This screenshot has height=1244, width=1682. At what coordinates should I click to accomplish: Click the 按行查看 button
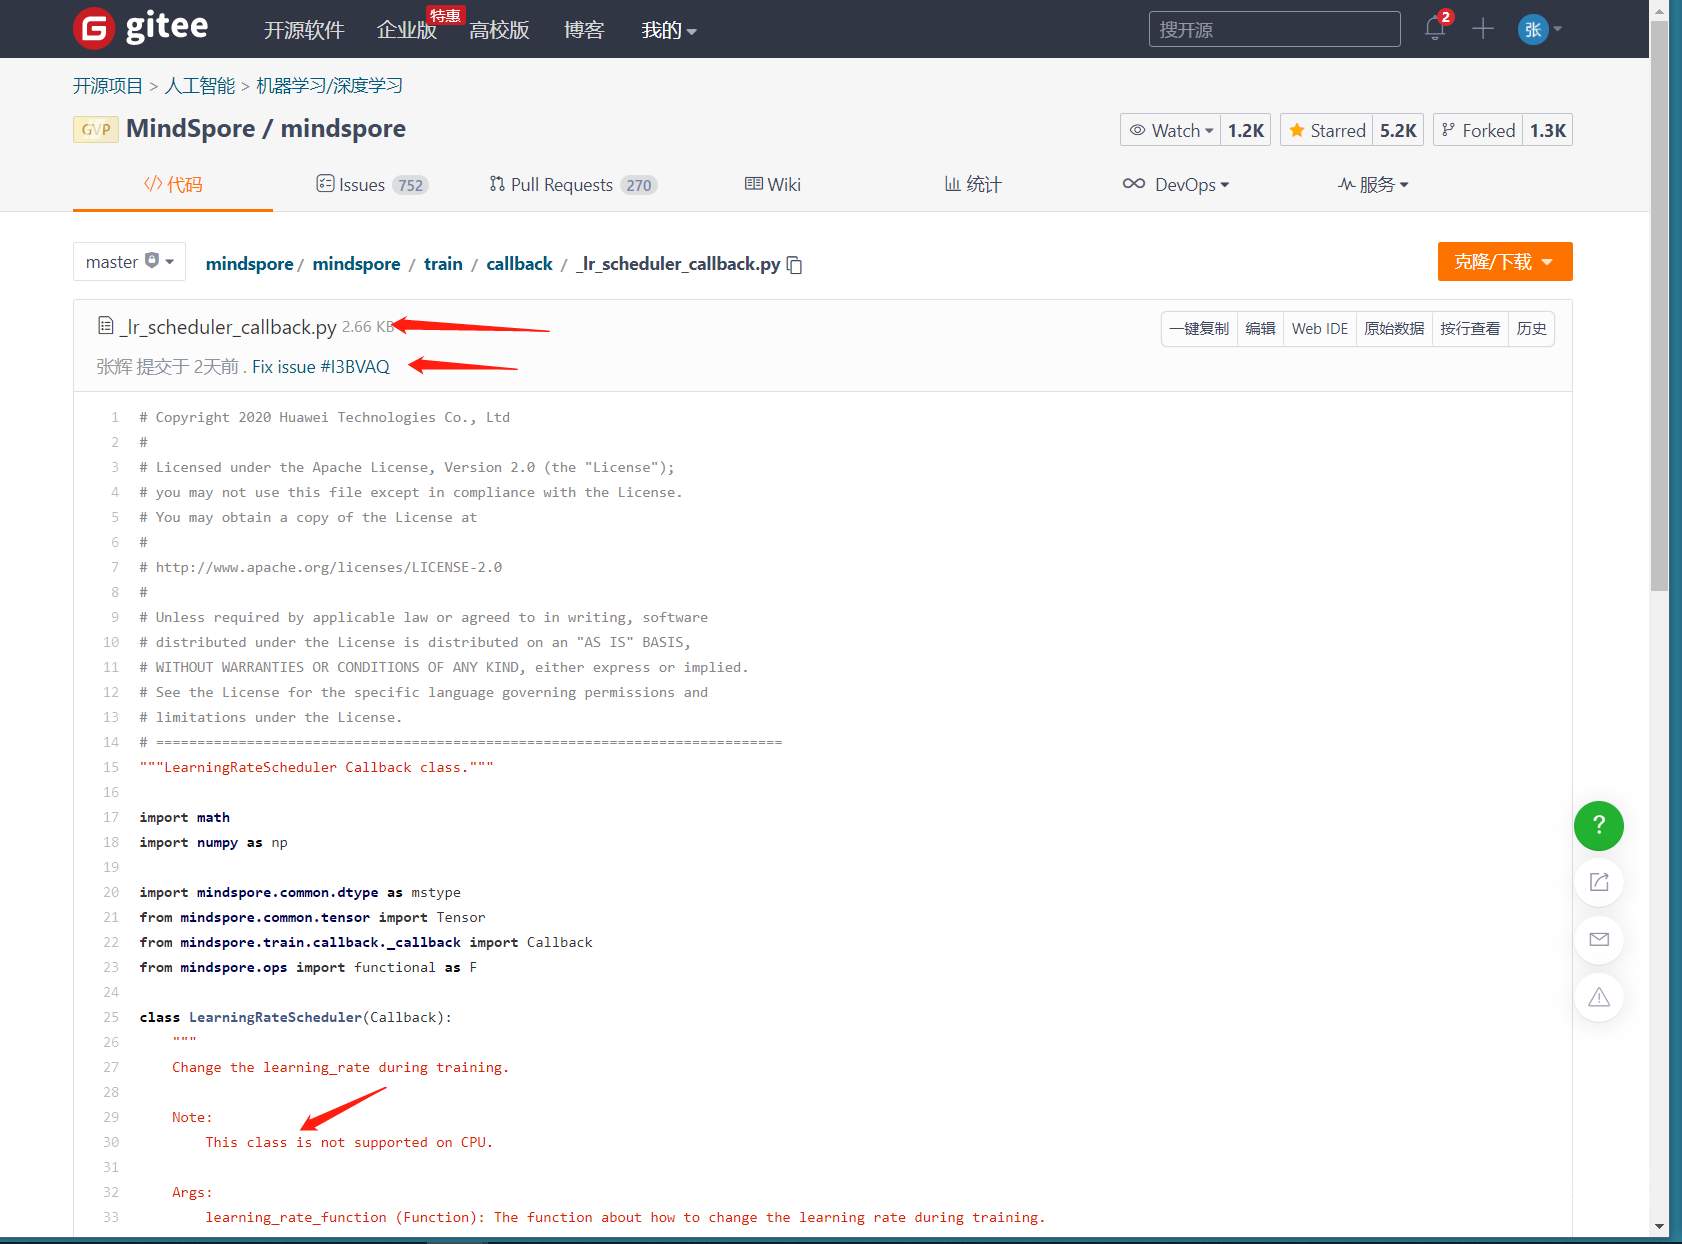click(1470, 328)
